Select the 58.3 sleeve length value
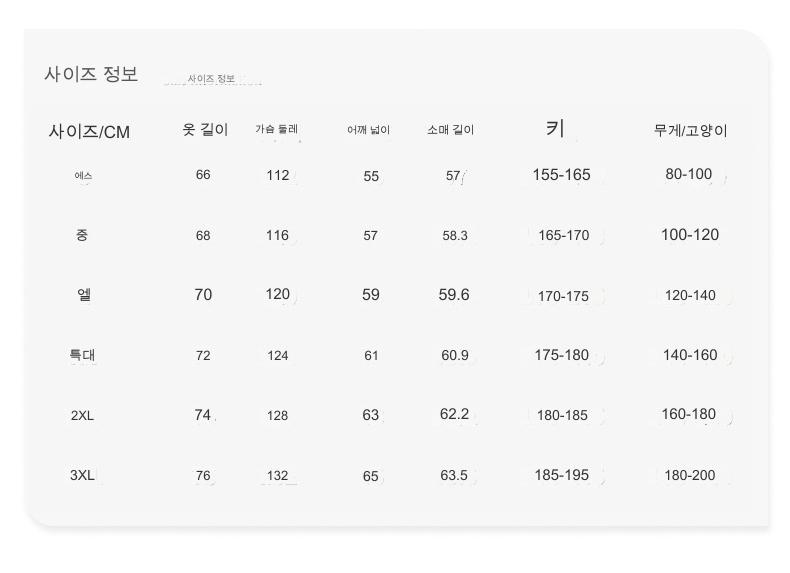This screenshot has width=790, height=573. click(455, 236)
